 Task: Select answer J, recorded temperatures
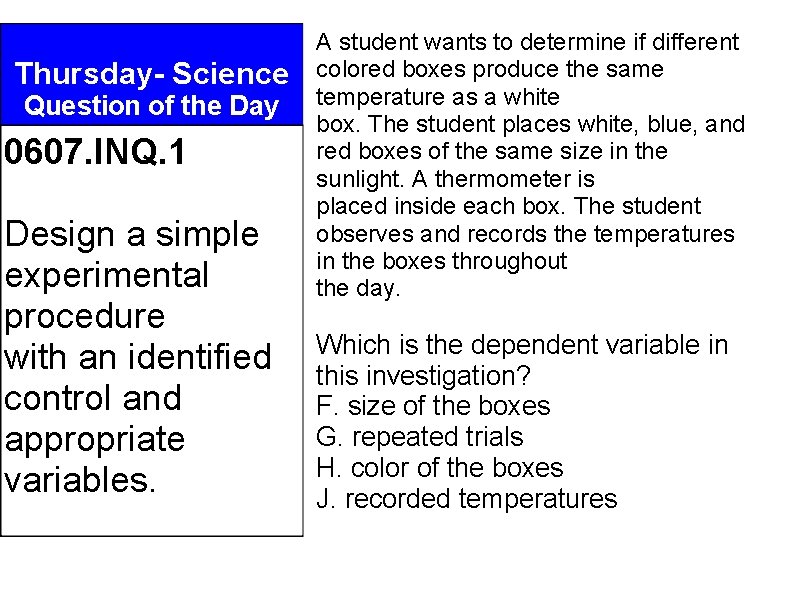click(x=466, y=499)
